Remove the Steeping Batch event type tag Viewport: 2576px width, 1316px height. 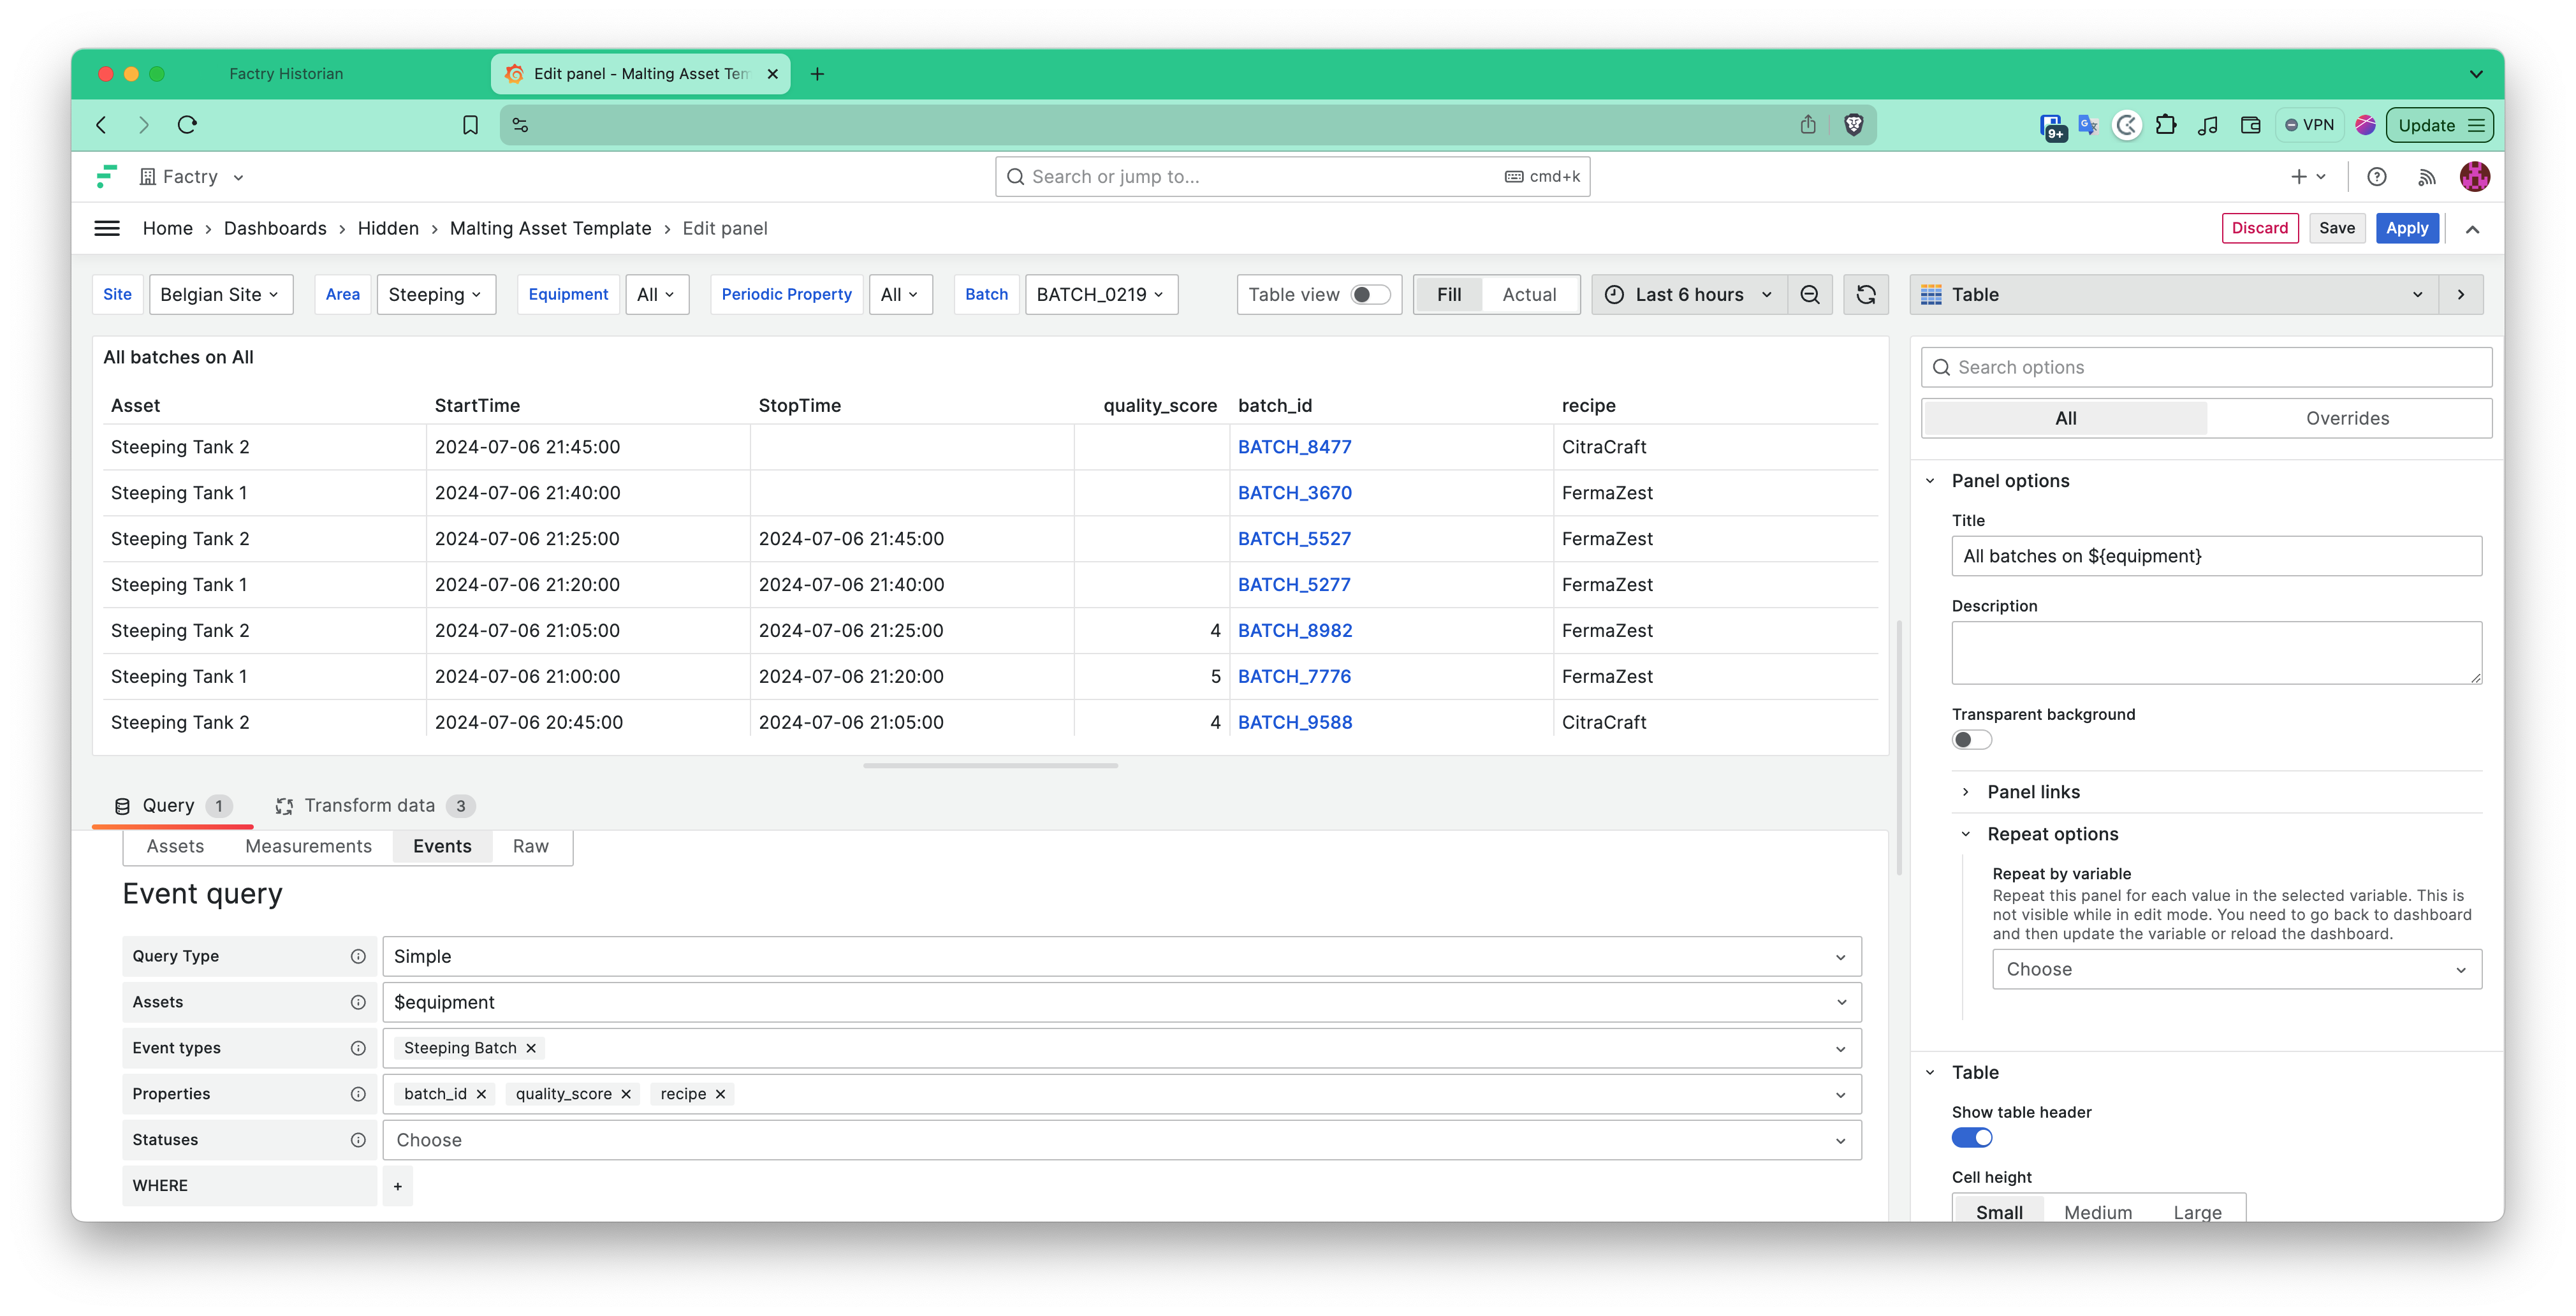[531, 1048]
